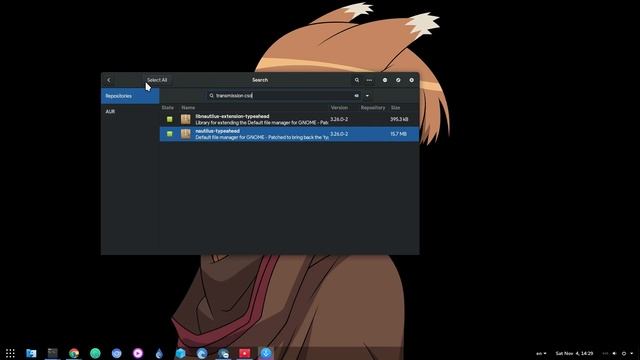640x360 pixels.
Task: Open the search history dropdown arrow
Action: [367, 96]
